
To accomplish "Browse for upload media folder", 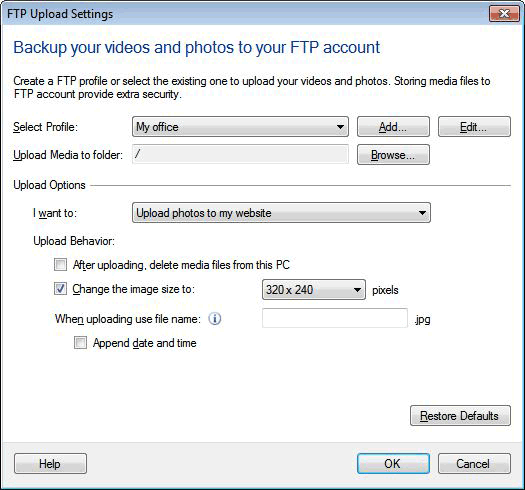I will [393, 155].
